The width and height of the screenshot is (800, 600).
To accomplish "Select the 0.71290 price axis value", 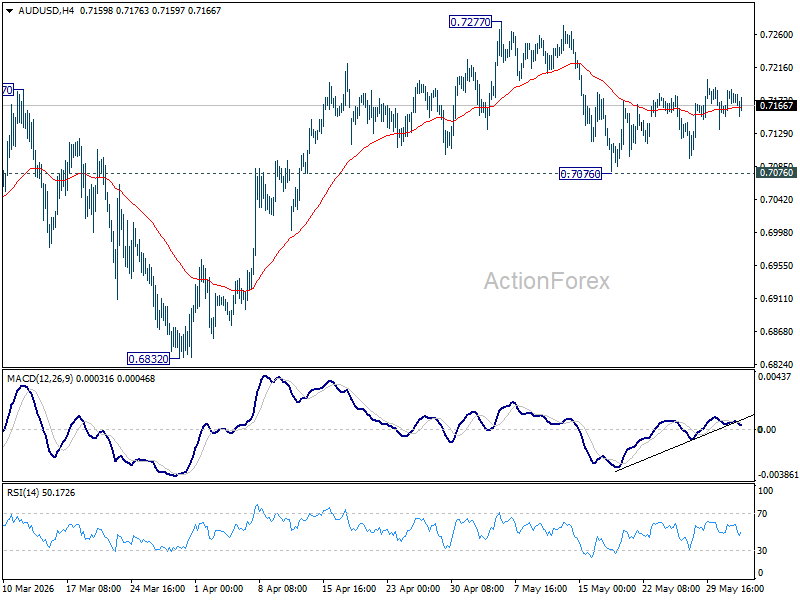I will click(777, 134).
